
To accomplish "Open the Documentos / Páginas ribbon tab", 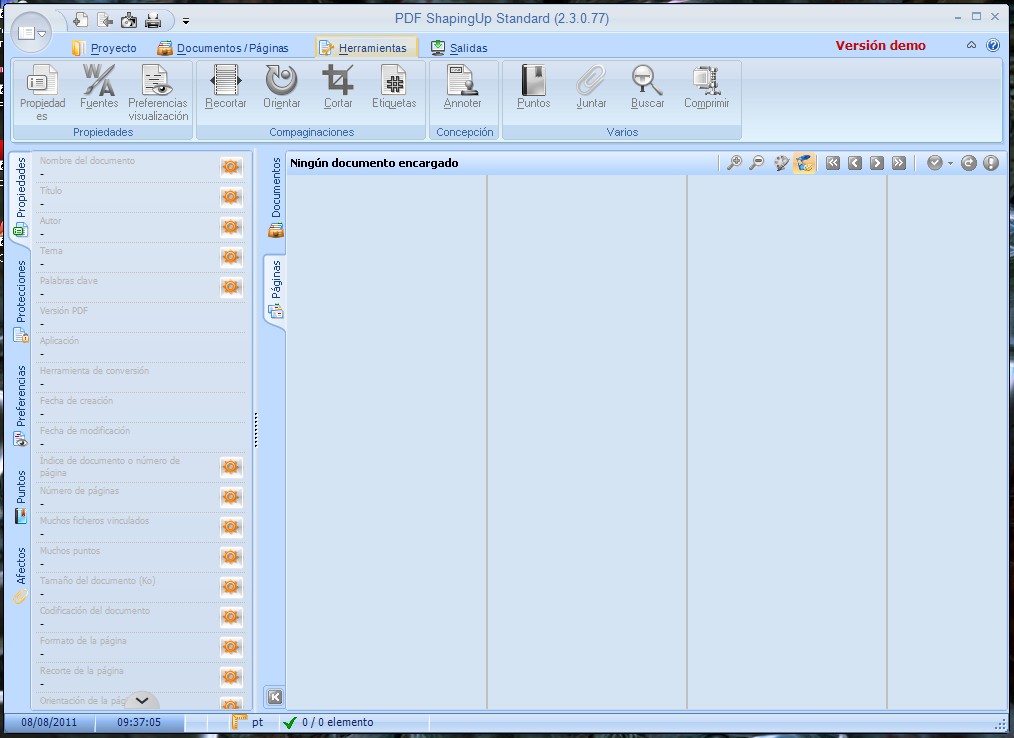I will 223,48.
